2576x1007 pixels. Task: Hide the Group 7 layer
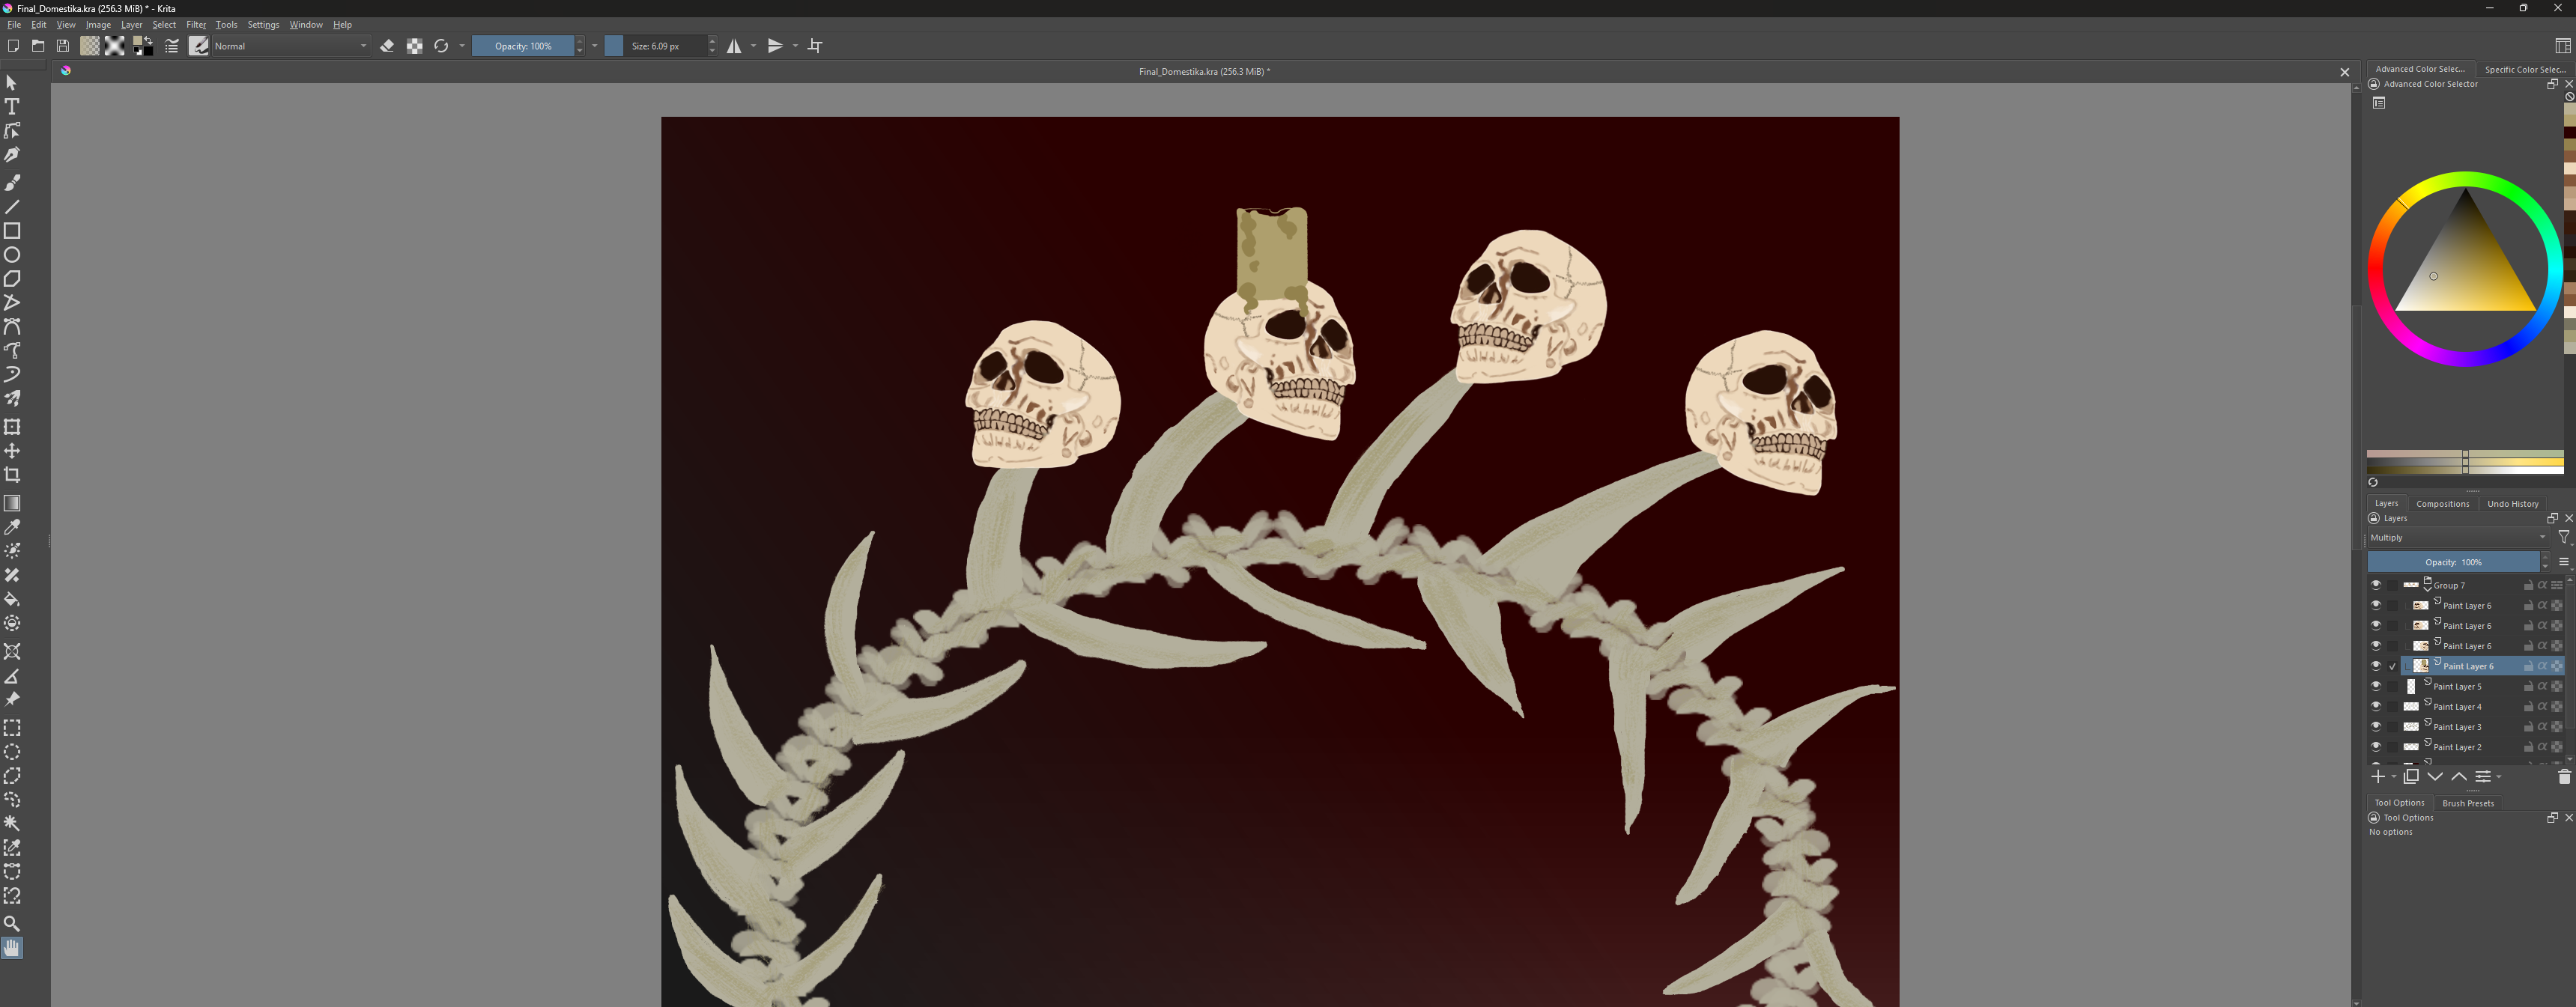(x=2375, y=585)
